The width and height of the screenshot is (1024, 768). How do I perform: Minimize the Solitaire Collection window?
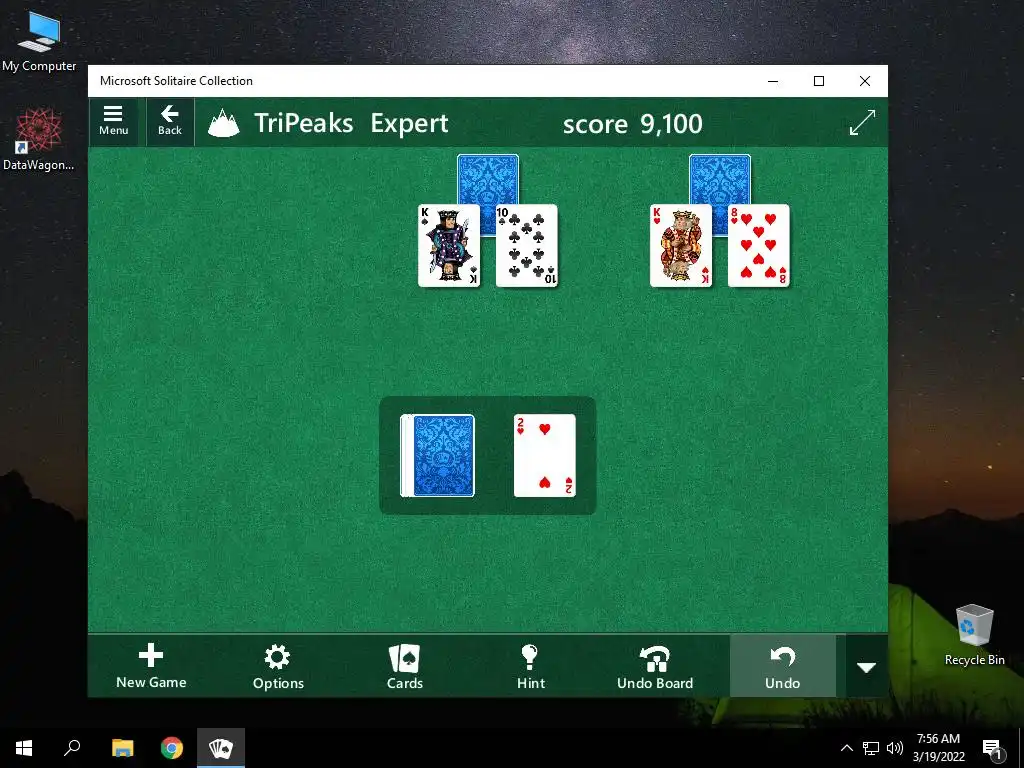click(x=773, y=81)
